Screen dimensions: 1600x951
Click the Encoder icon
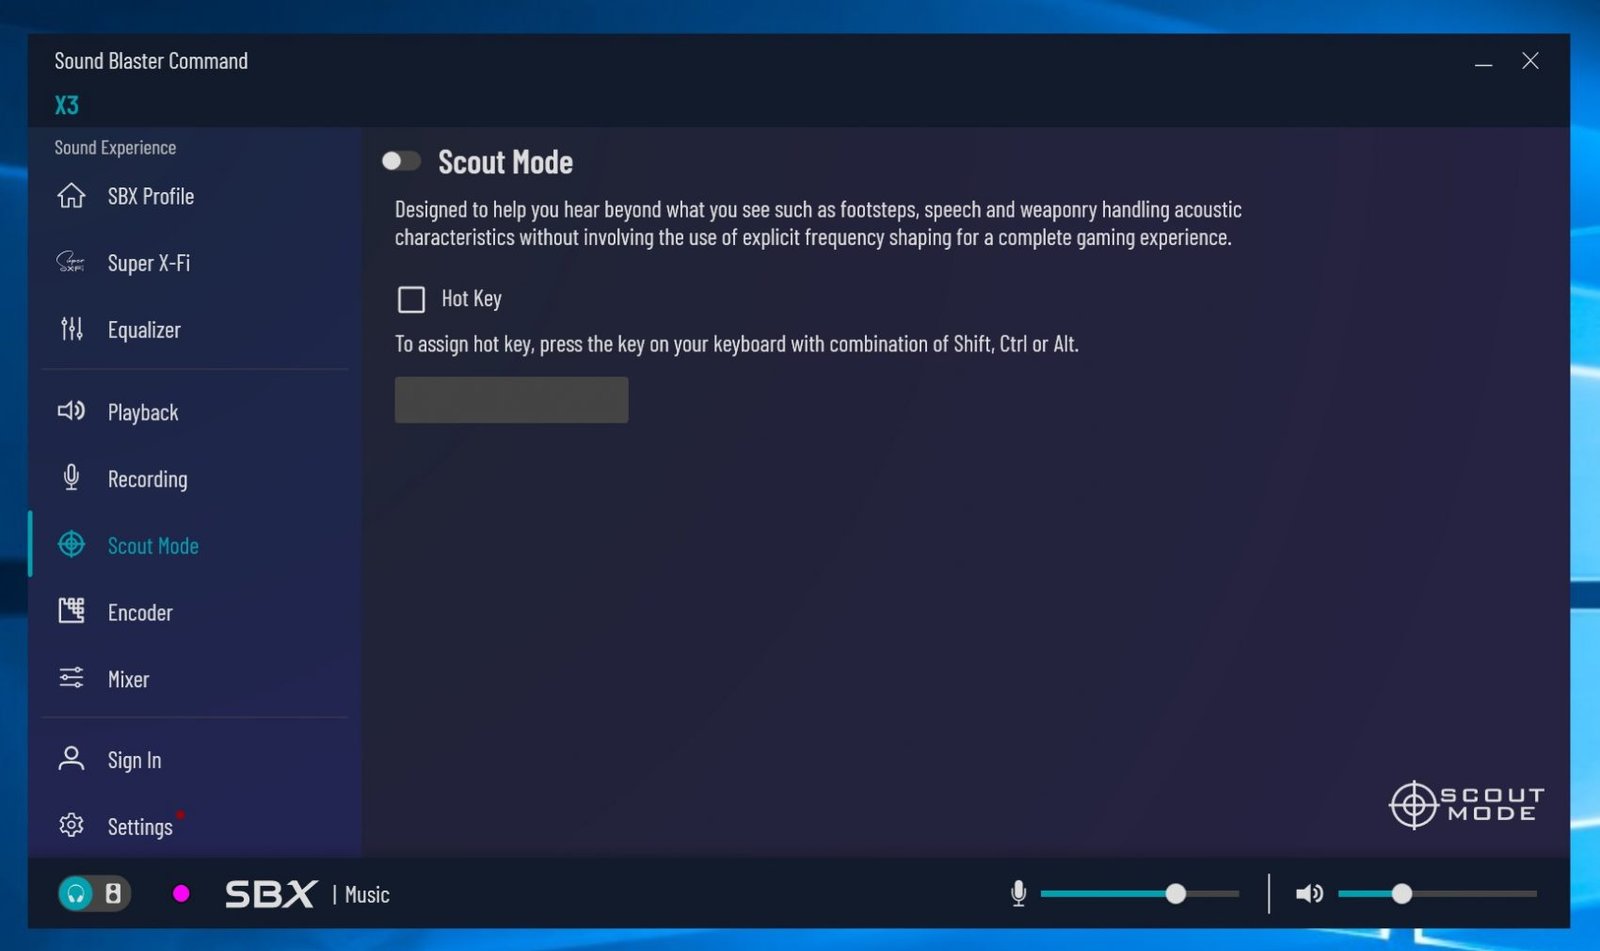[x=71, y=611]
